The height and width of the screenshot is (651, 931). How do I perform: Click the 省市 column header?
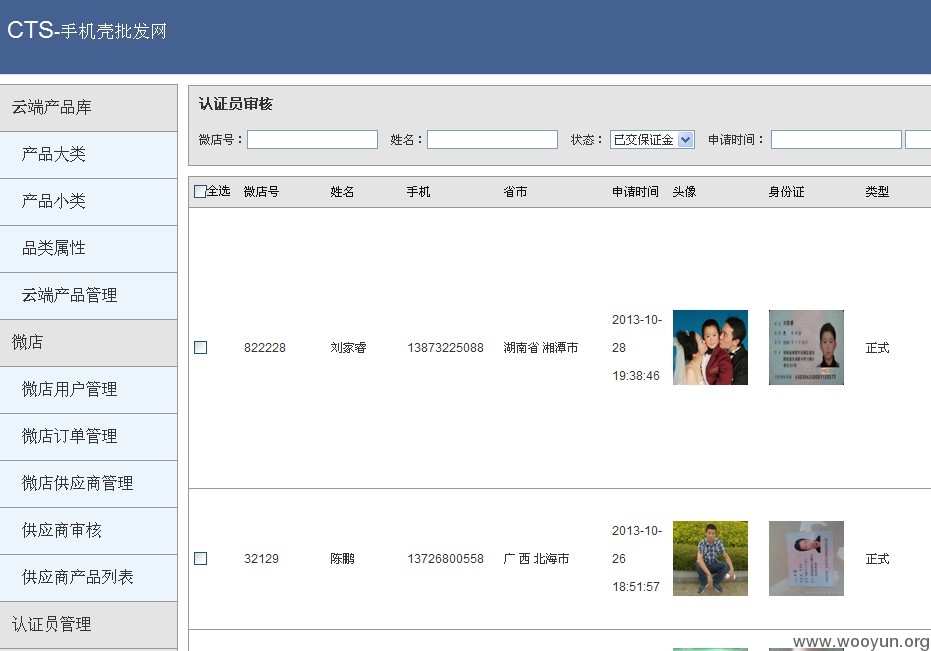pyautogui.click(x=515, y=191)
